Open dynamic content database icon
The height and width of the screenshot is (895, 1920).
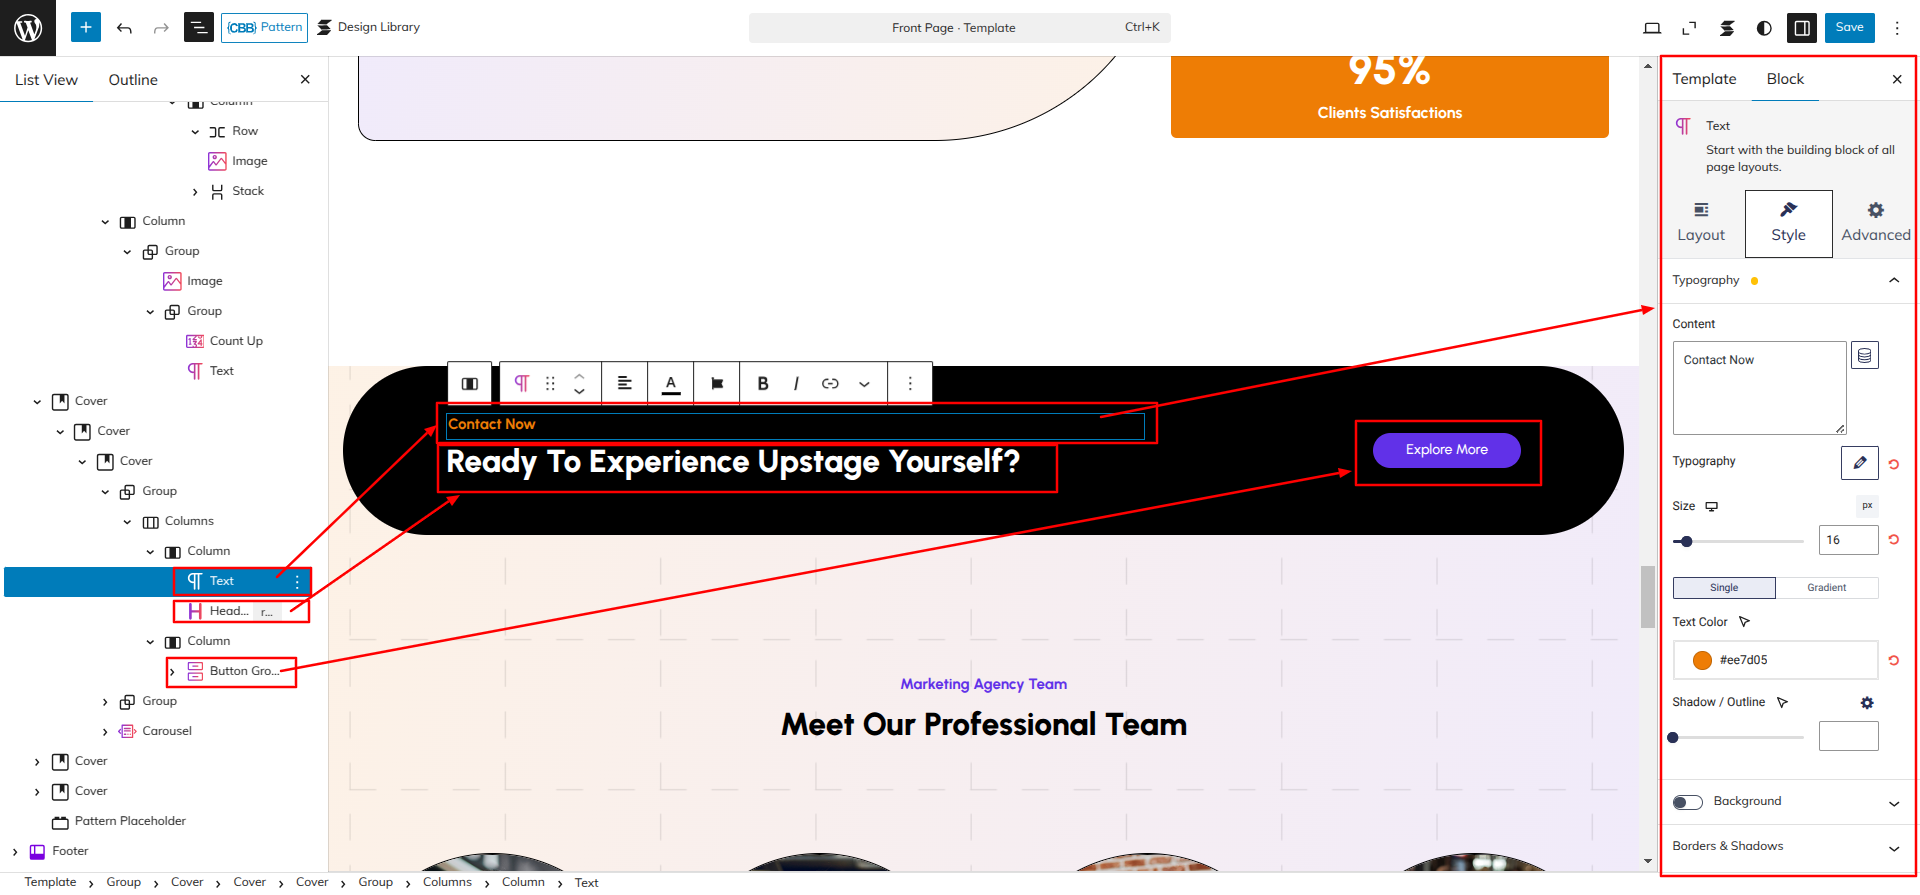(1865, 356)
